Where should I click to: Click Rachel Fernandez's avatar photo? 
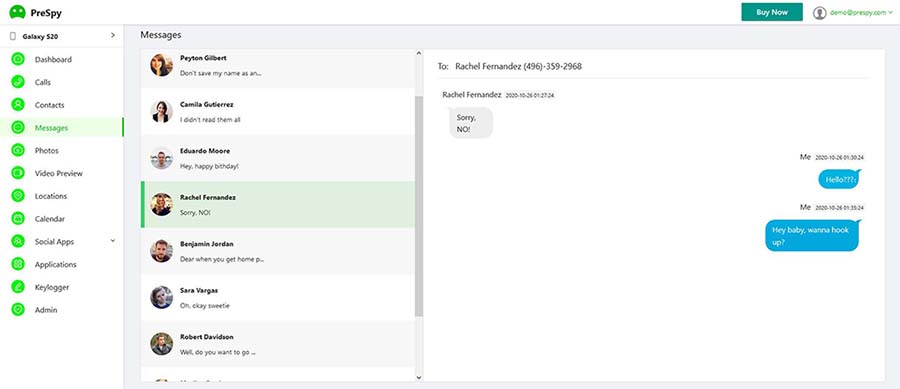click(x=161, y=204)
